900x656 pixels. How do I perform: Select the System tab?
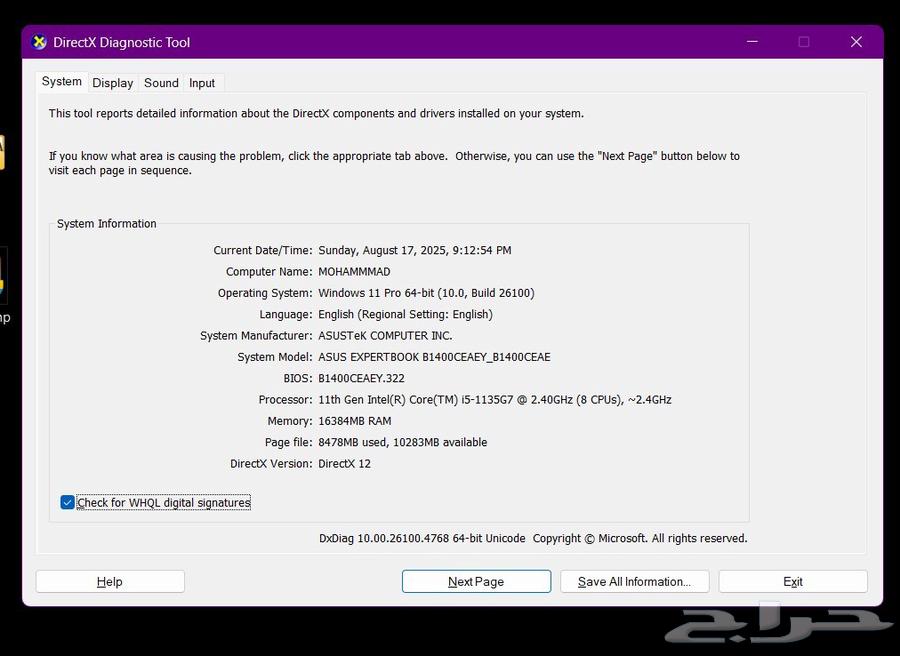(x=62, y=82)
